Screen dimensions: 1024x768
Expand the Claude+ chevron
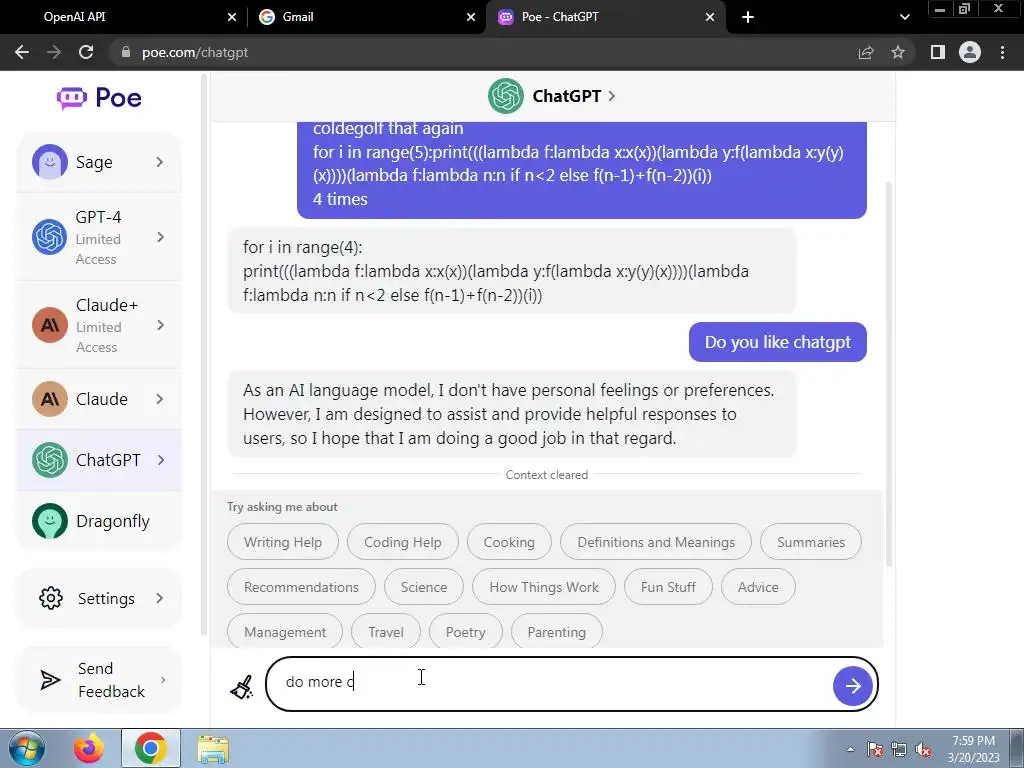pos(161,325)
